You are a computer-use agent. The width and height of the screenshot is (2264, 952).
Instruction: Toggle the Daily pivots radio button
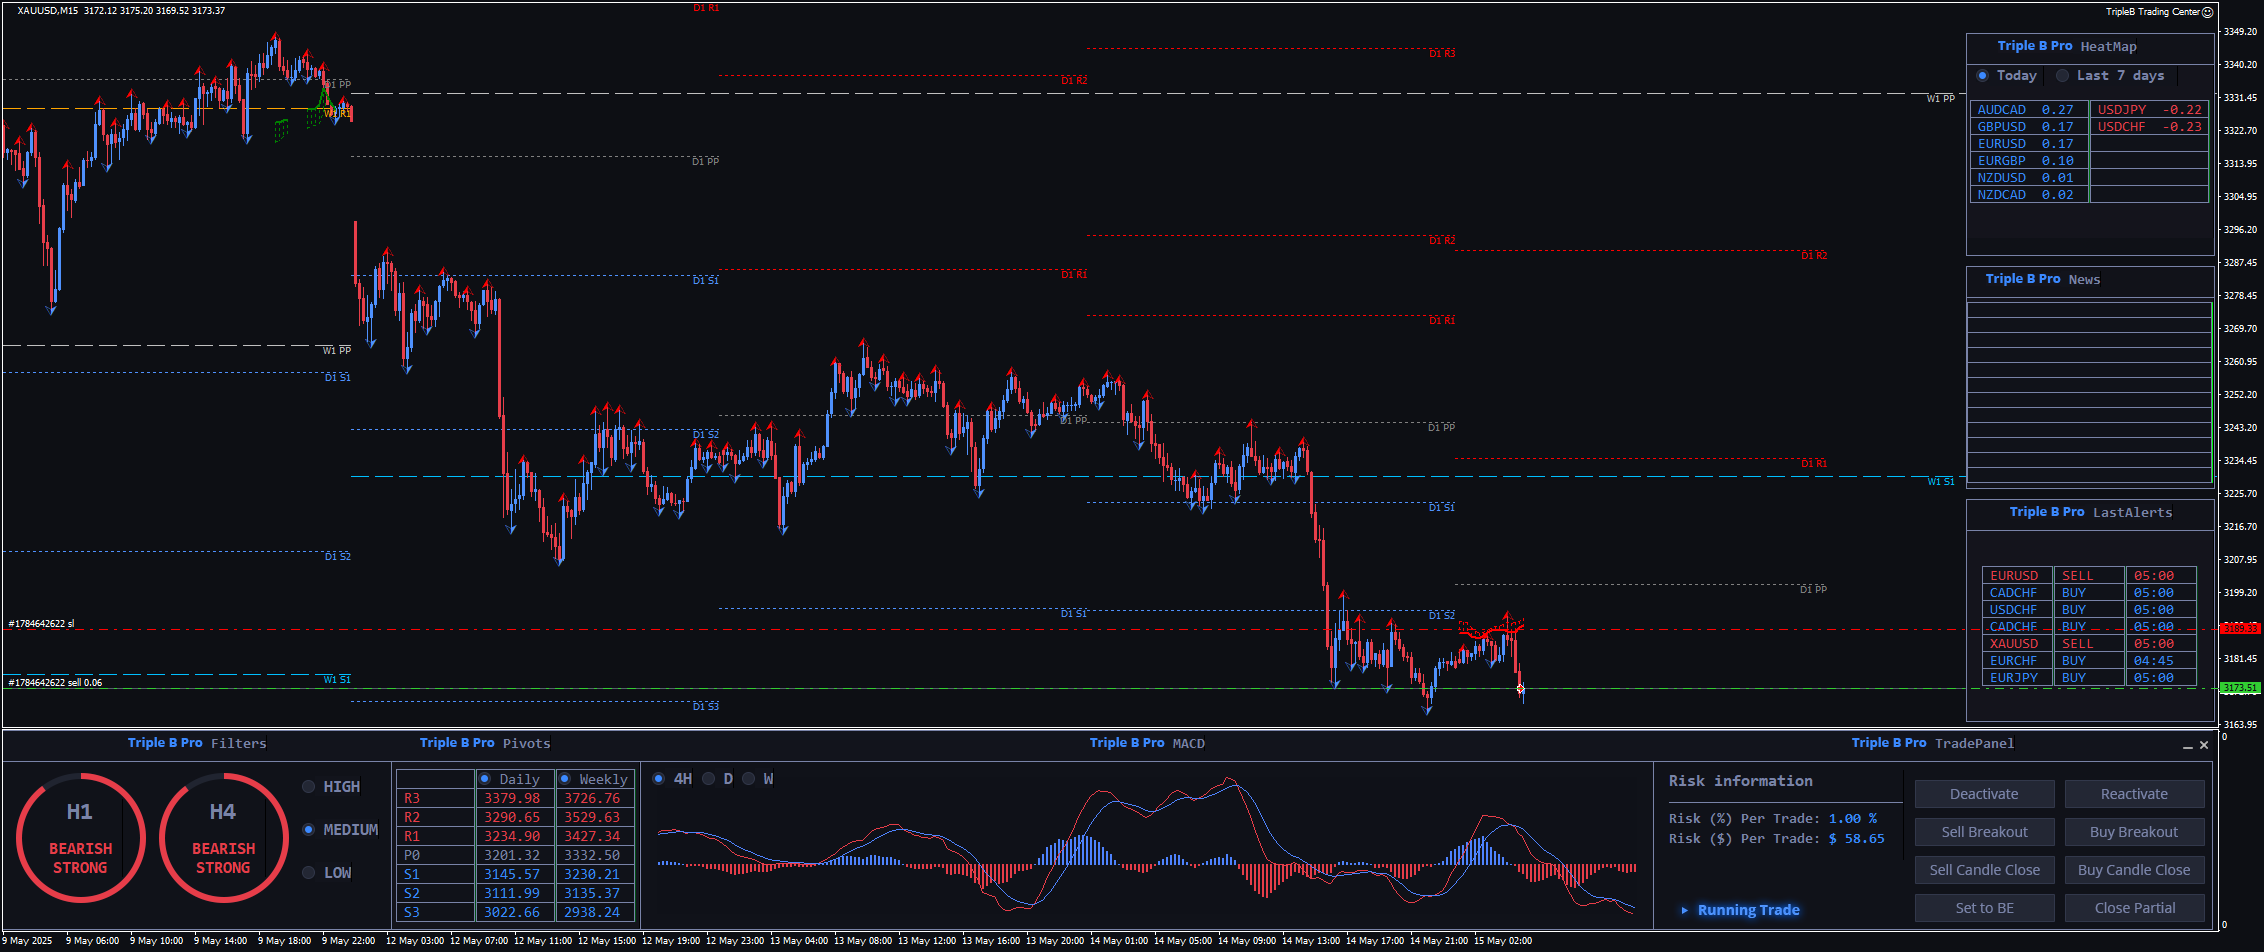[485, 779]
